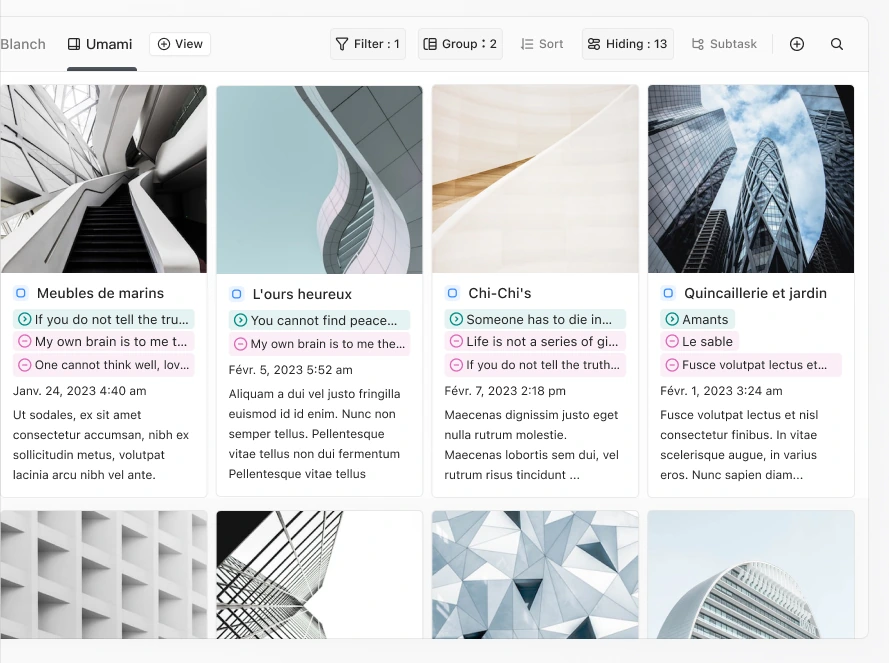889x663 pixels.
Task: Open the white grid facade thumbnail
Action: pos(104,575)
